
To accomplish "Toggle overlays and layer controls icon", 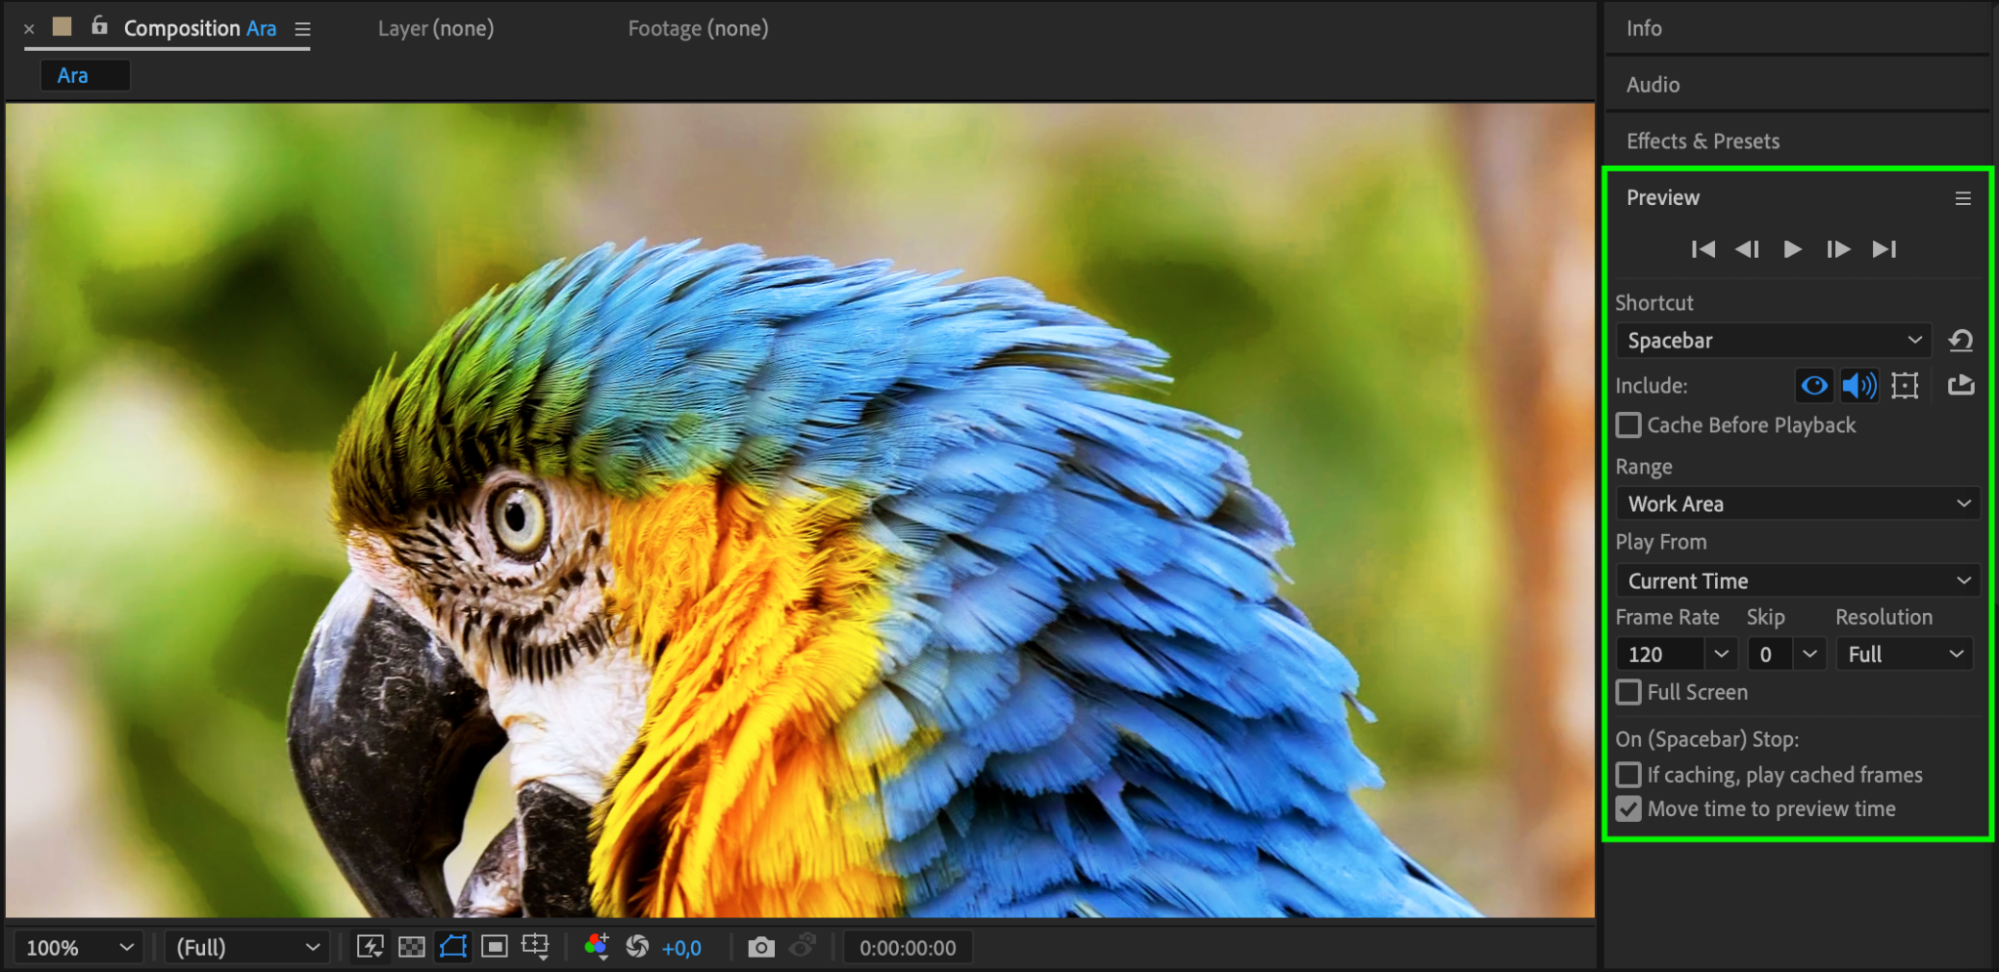I will (x=1905, y=385).
